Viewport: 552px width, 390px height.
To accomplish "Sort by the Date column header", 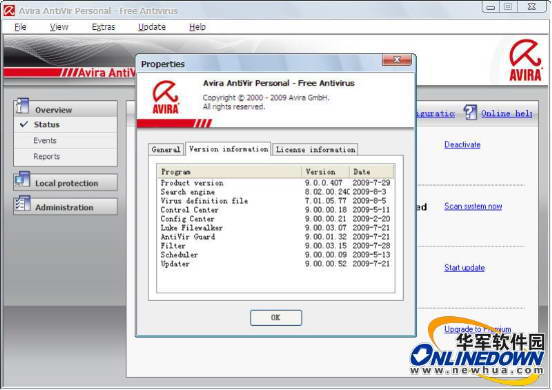I will point(371,172).
